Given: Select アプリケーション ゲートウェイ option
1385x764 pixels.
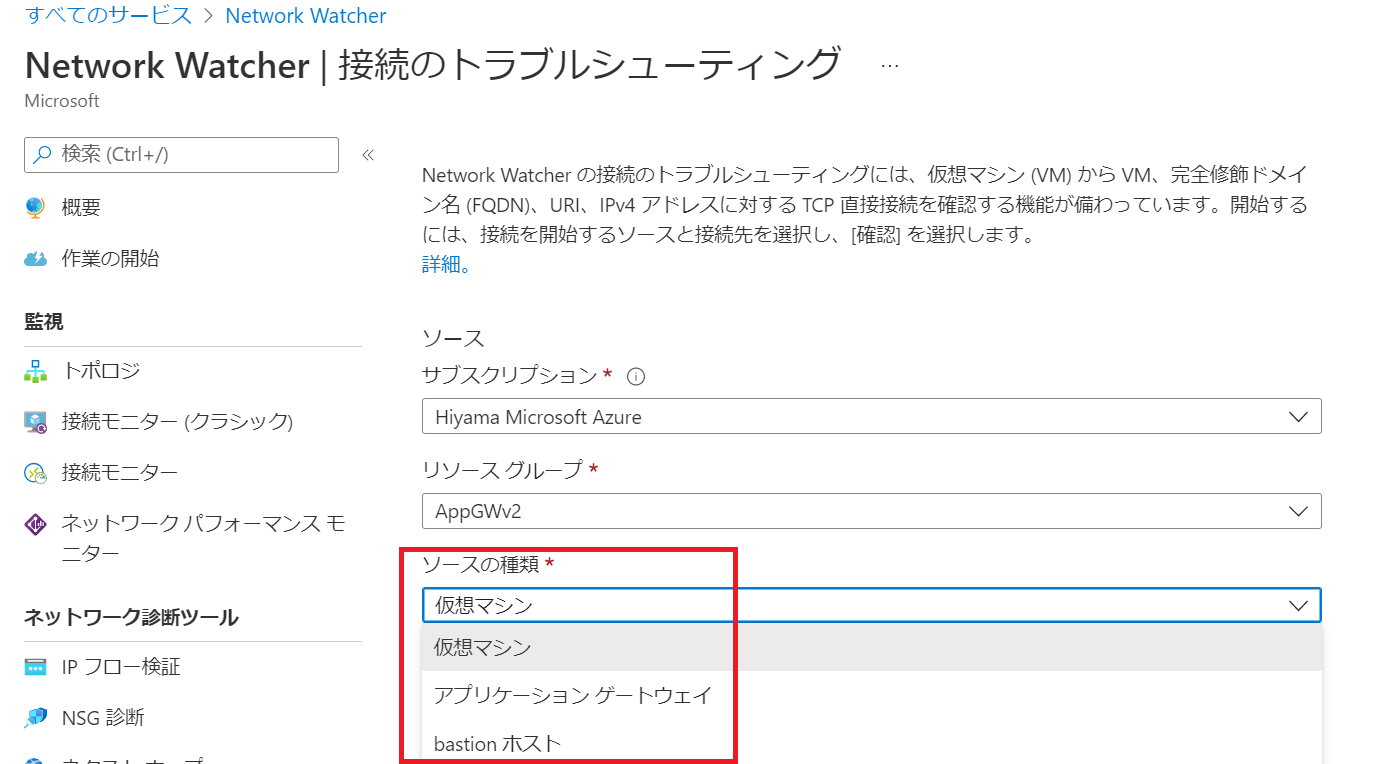Looking at the screenshot, I should 872,695.
